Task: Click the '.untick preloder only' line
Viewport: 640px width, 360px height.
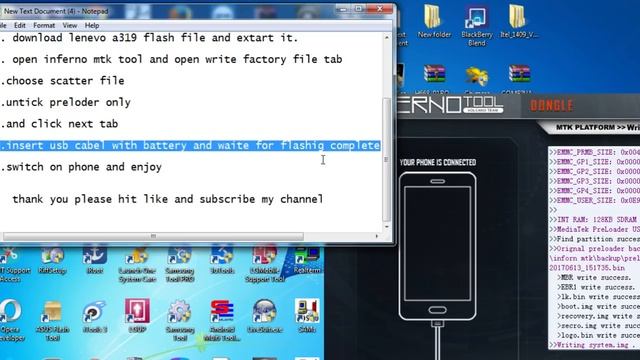Action: tap(65, 102)
